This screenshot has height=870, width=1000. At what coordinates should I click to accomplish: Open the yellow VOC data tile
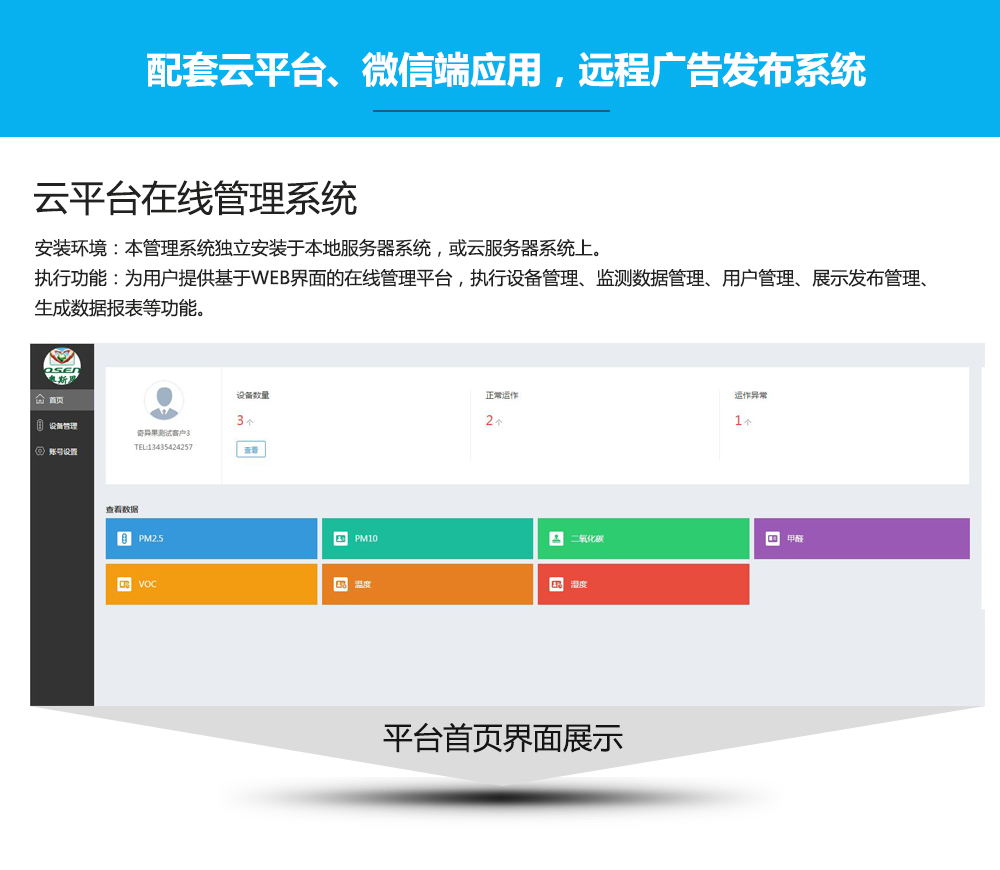(211, 584)
